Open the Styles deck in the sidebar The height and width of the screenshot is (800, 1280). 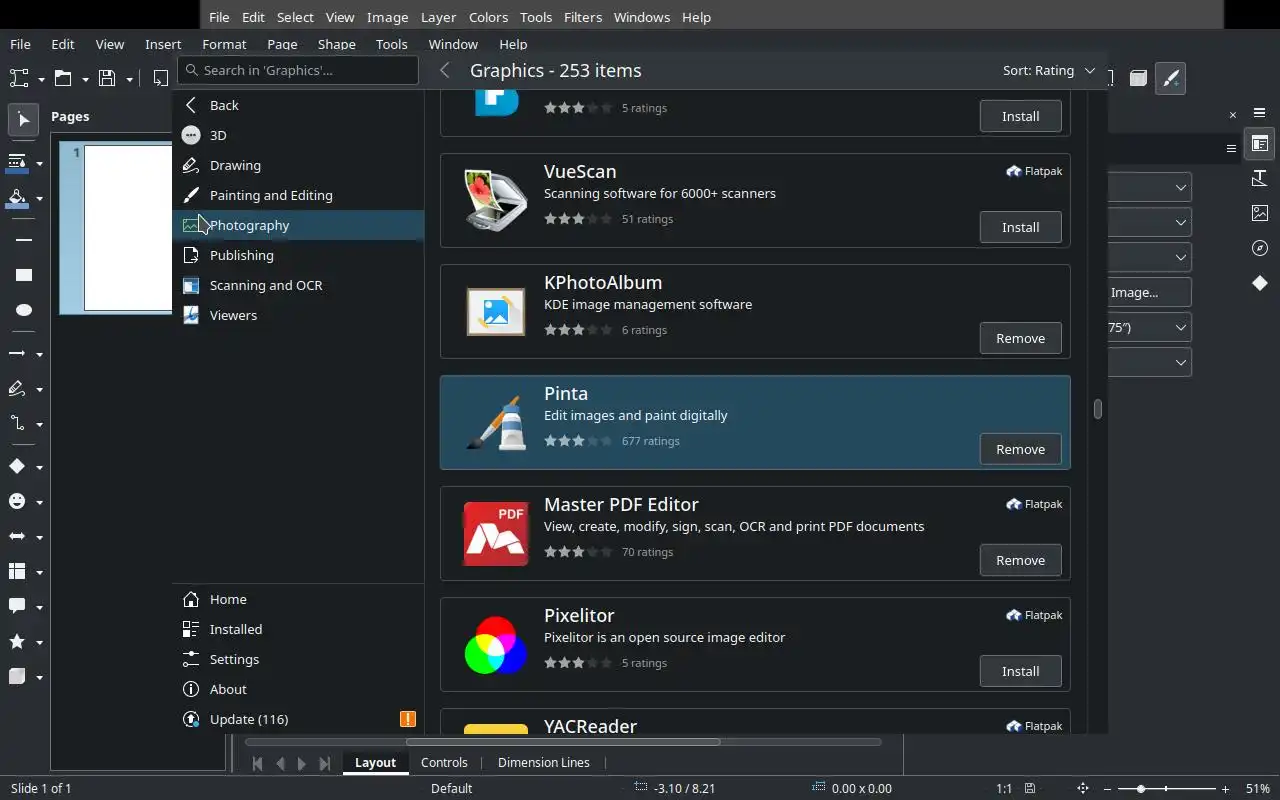[x=1260, y=178]
